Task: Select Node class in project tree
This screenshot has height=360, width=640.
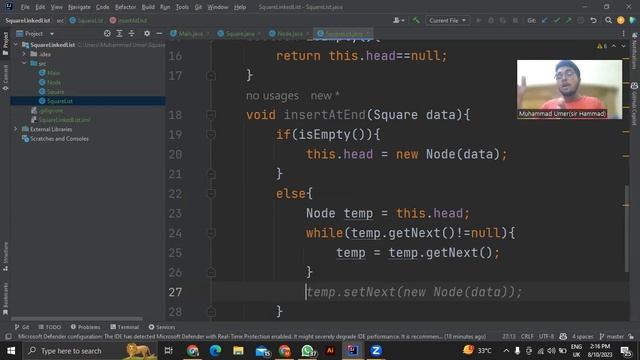Action: 50,82
